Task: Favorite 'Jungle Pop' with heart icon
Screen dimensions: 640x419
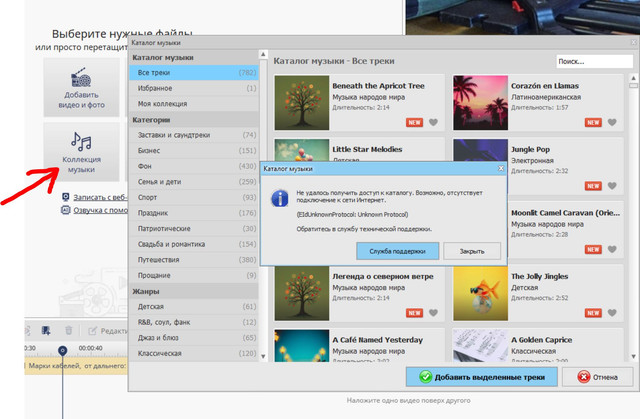Action: [x=612, y=186]
